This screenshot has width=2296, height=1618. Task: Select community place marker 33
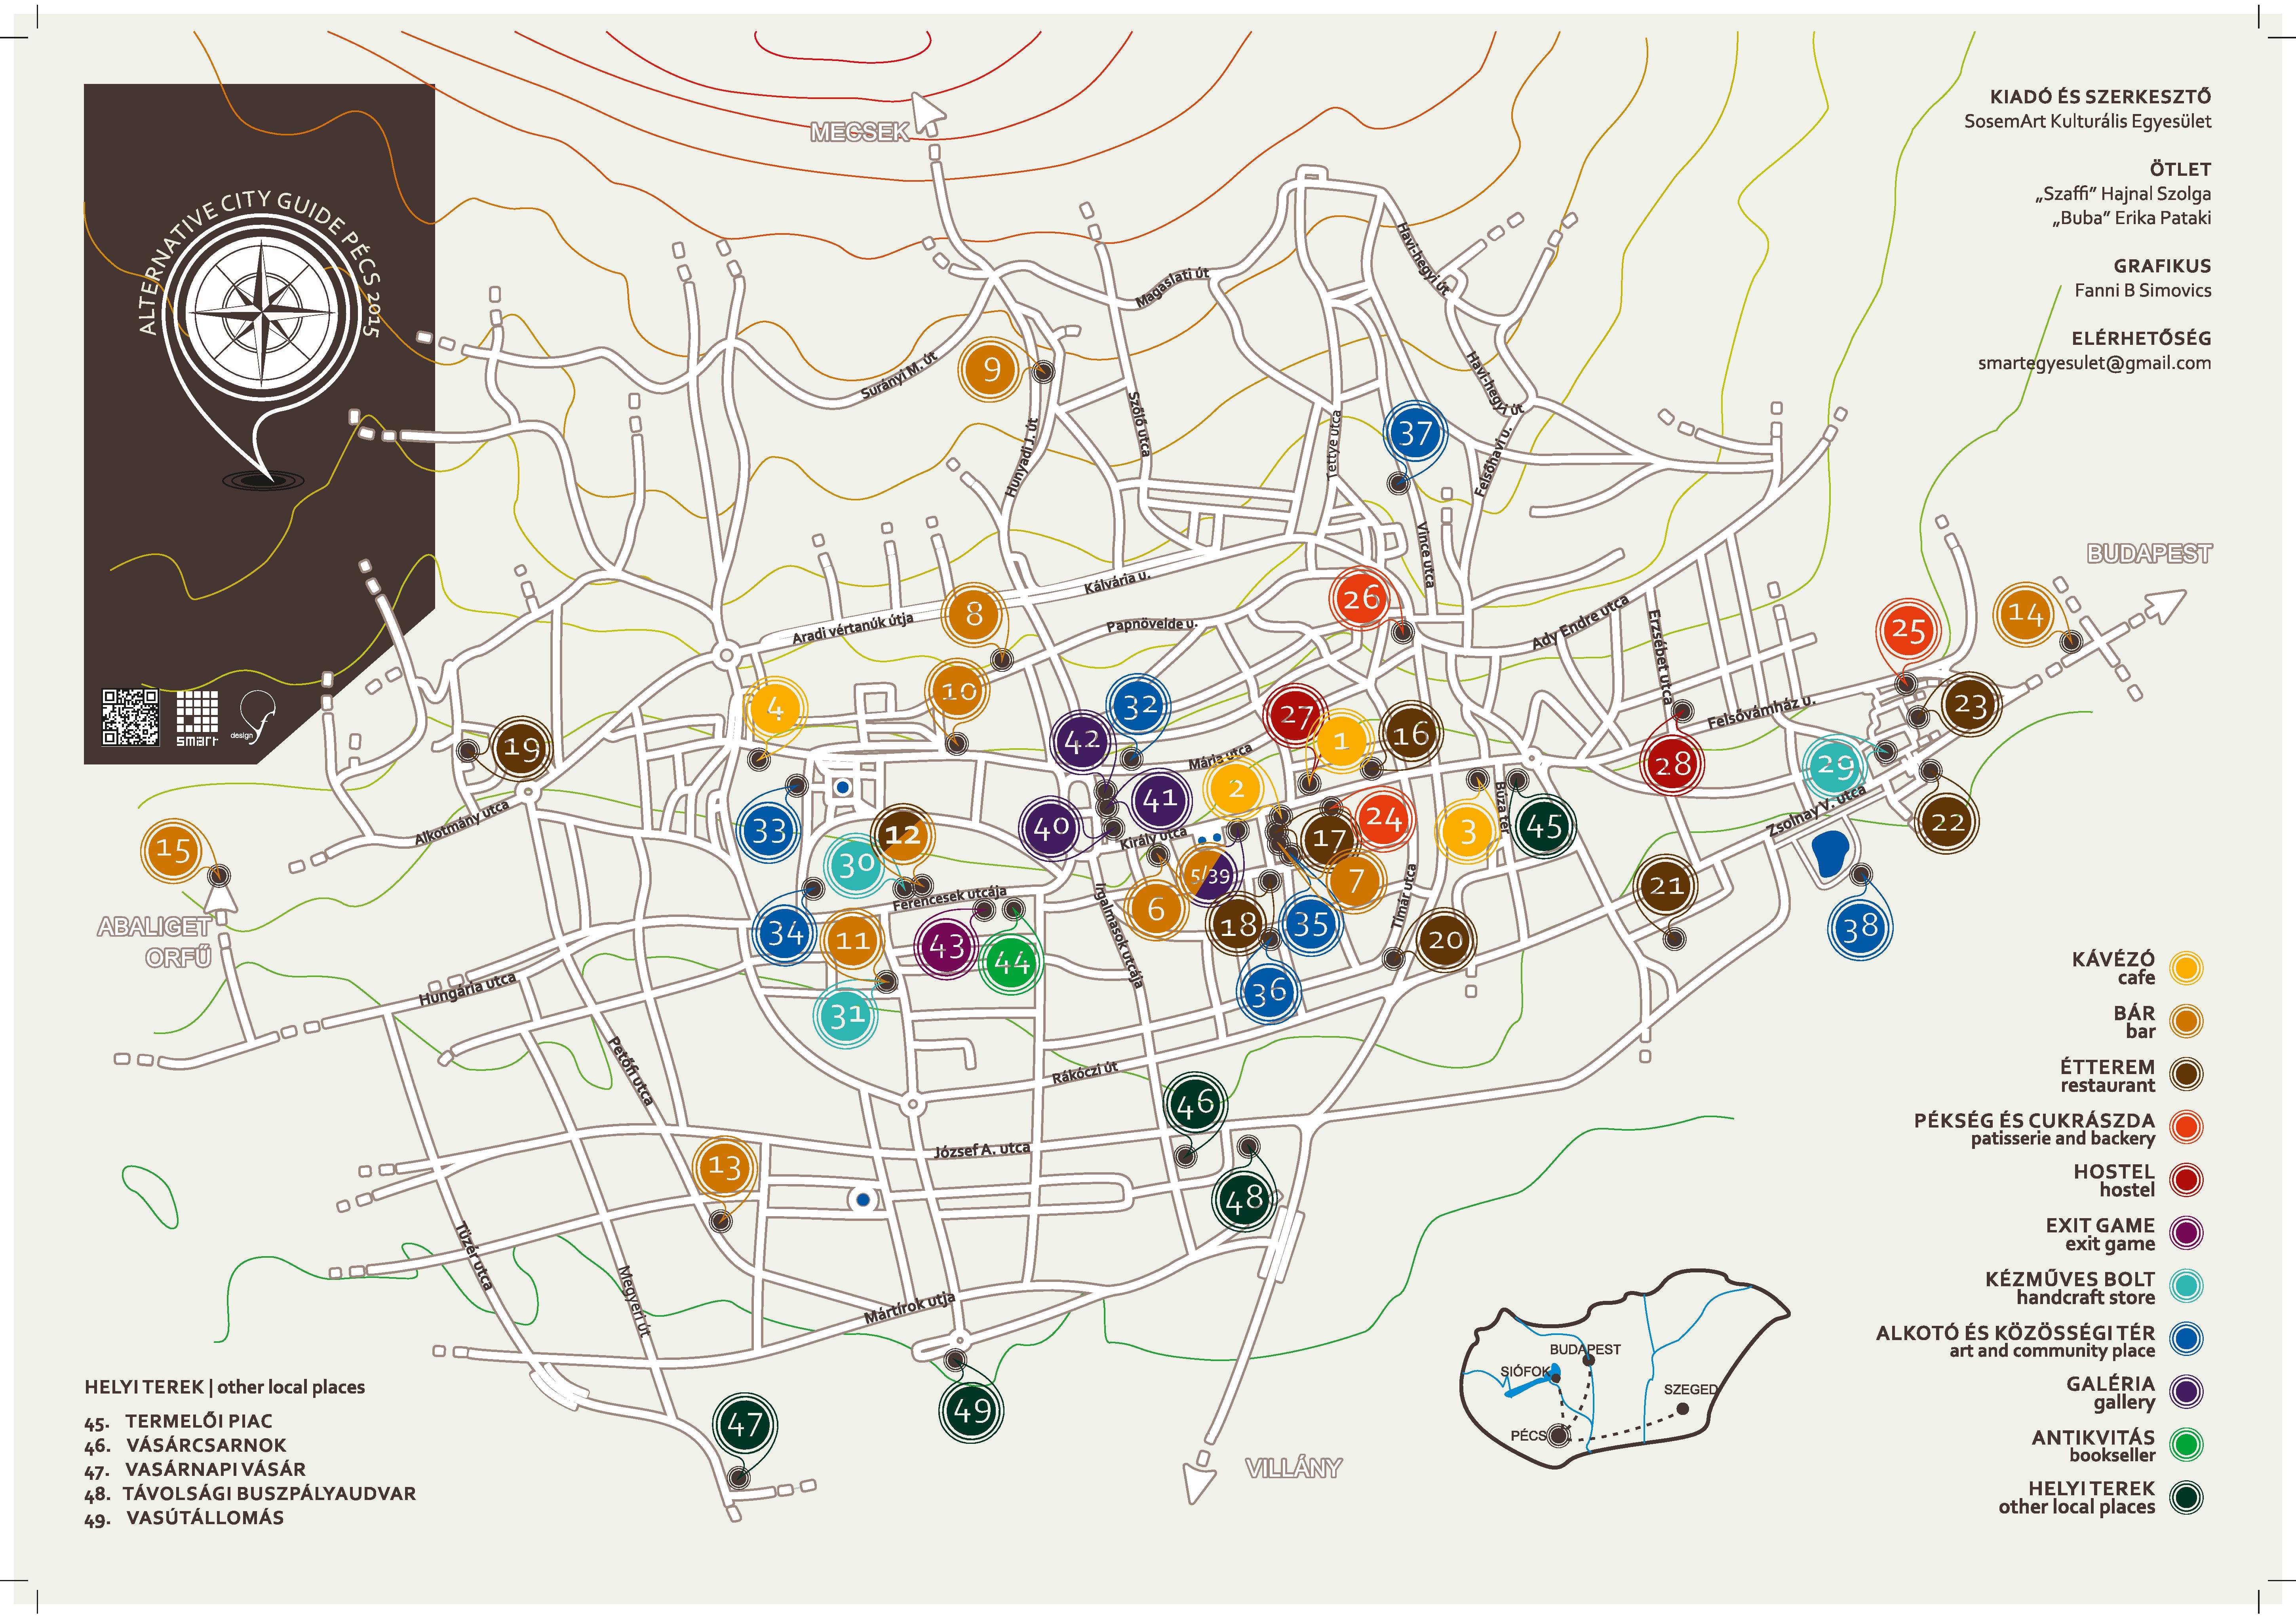[769, 830]
